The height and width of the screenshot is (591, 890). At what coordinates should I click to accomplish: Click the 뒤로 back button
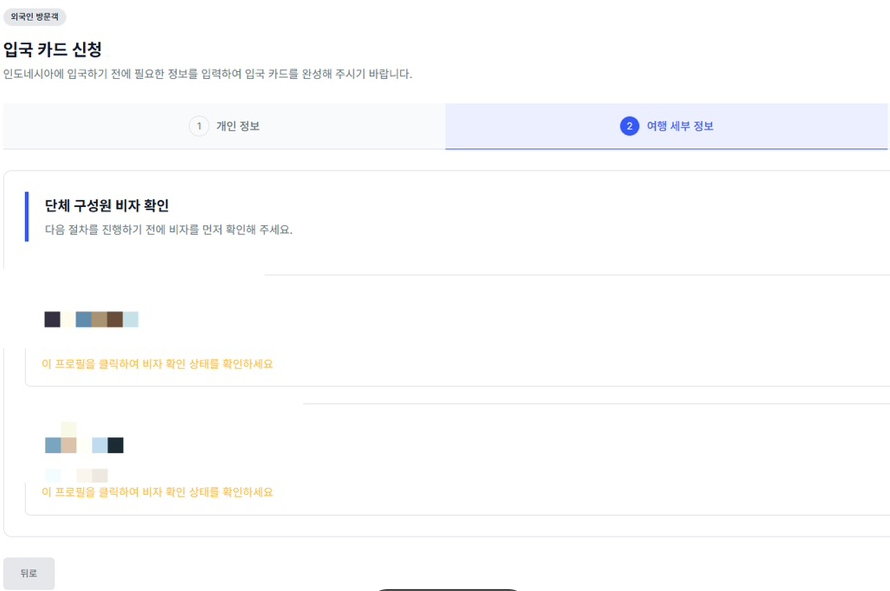pyautogui.click(x=29, y=573)
